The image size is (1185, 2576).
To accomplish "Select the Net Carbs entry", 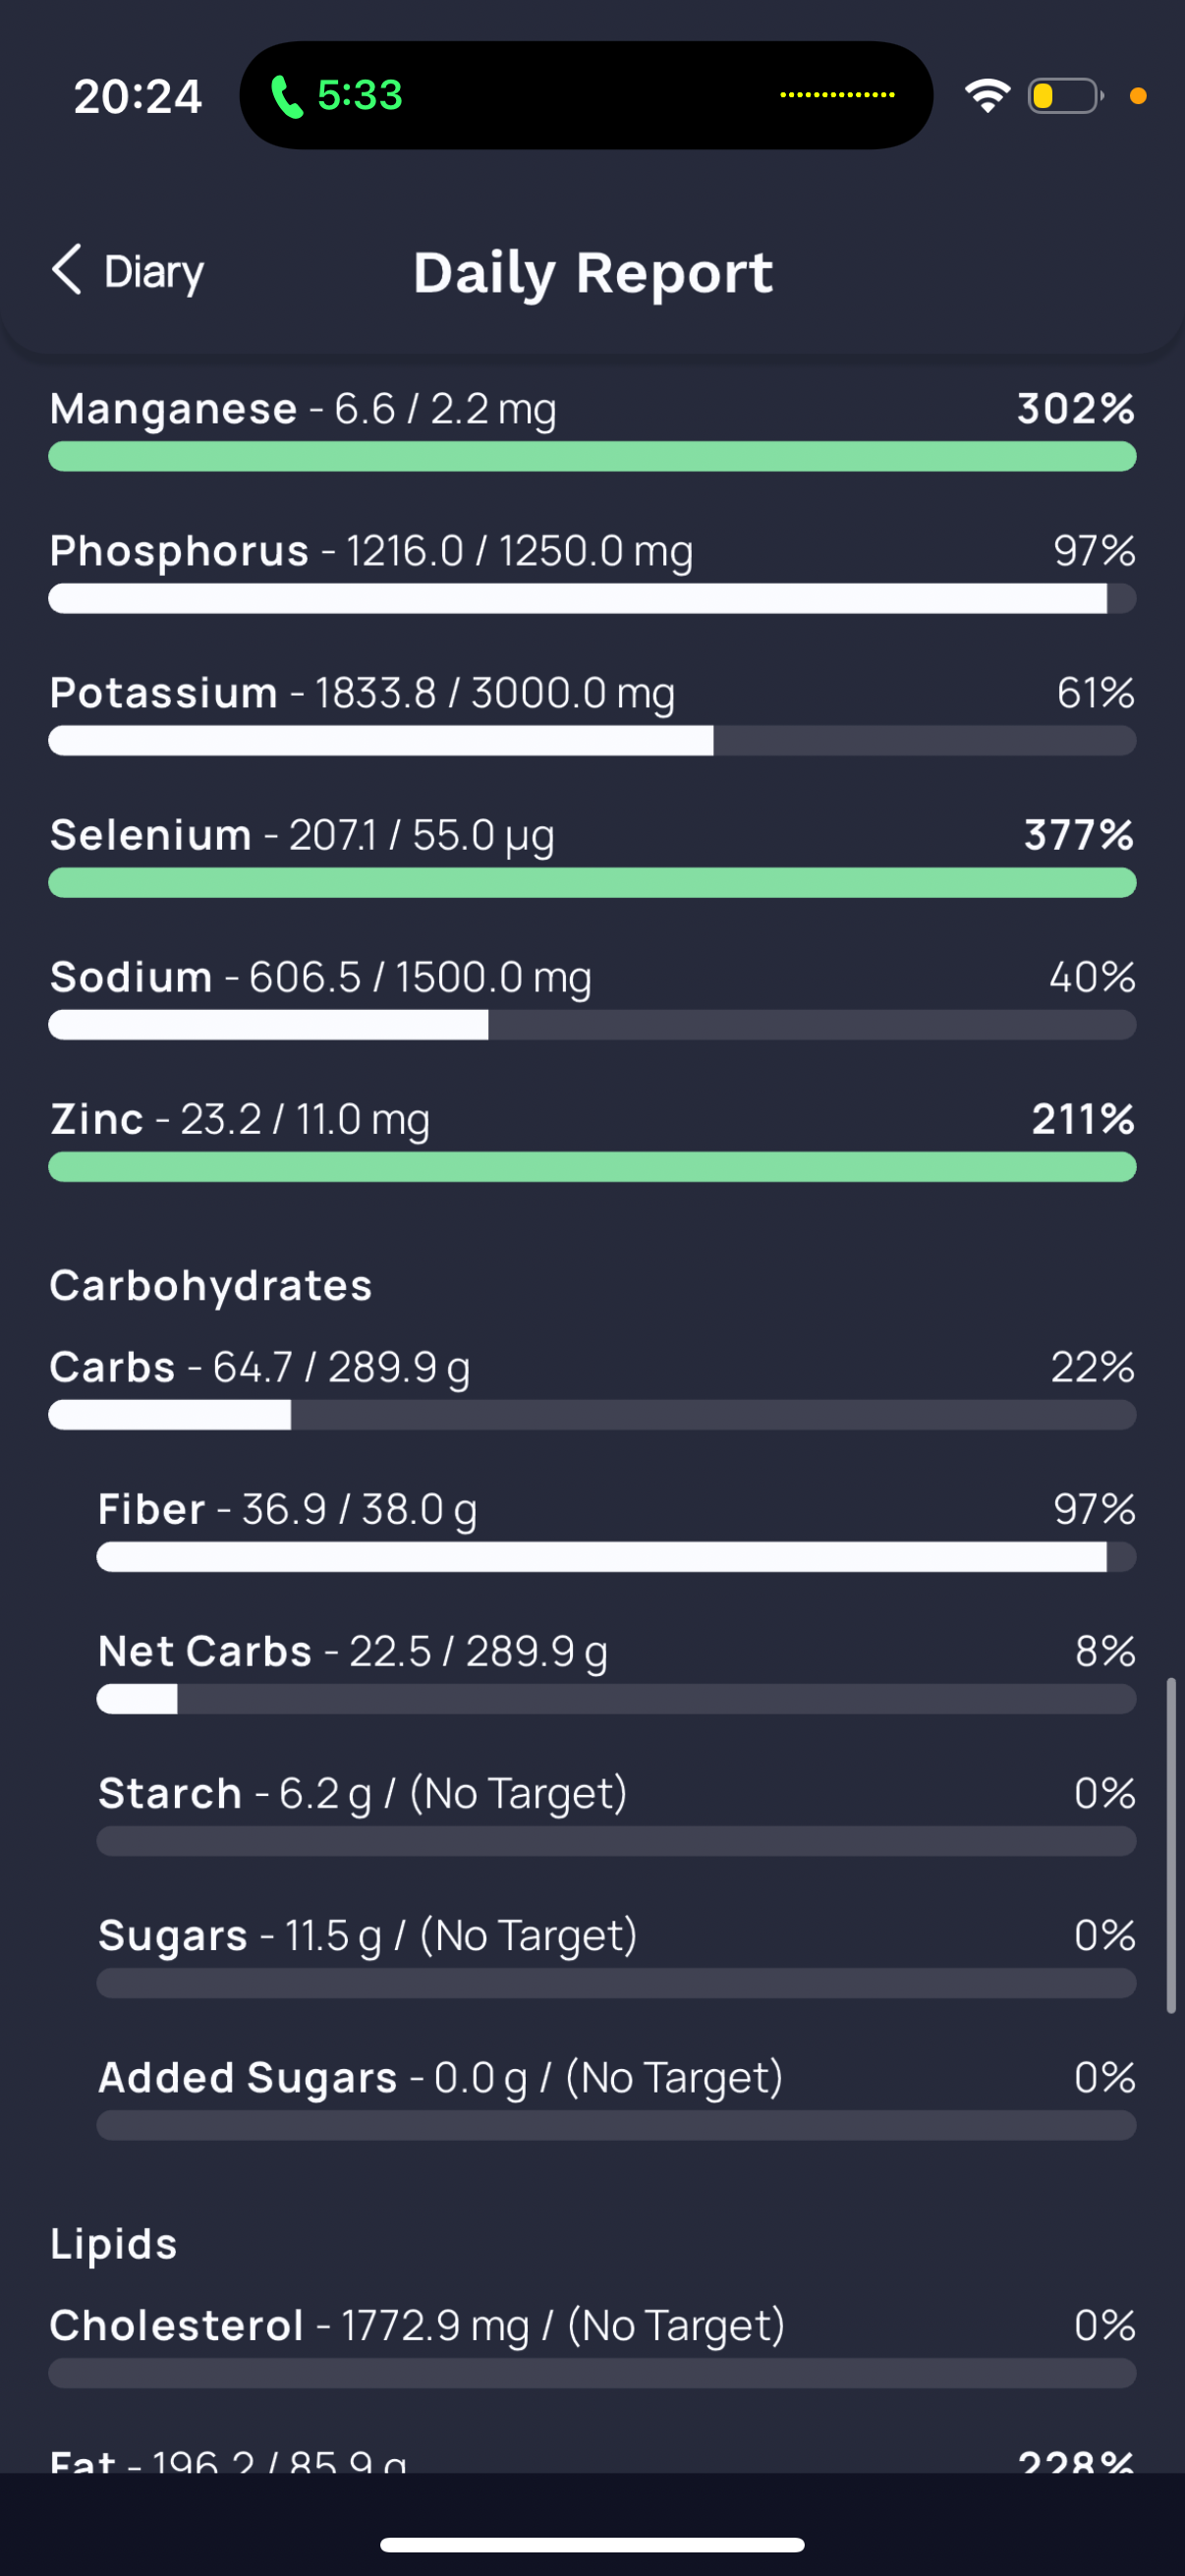I will coord(616,1671).
